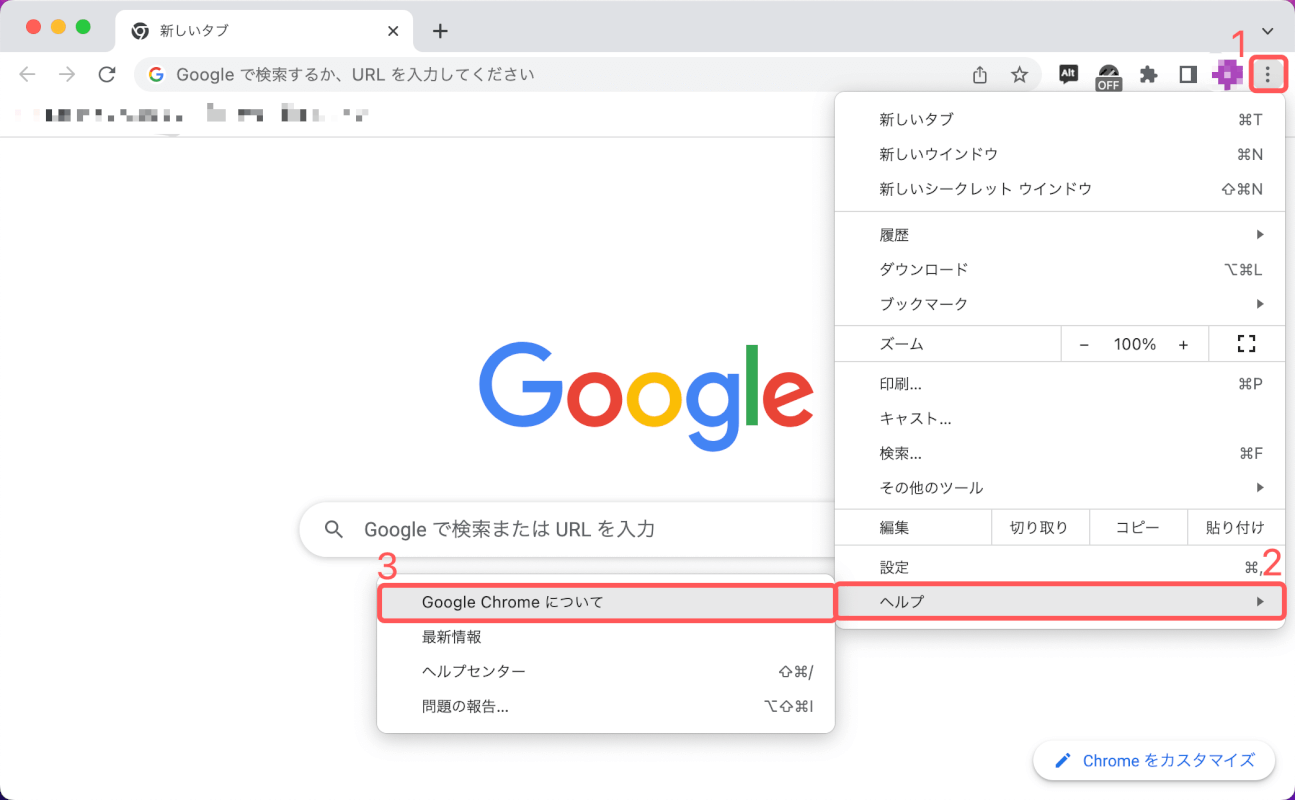This screenshot has height=800, width=1295.
Task: Click the ズーム label in the menu
Action: click(x=902, y=344)
